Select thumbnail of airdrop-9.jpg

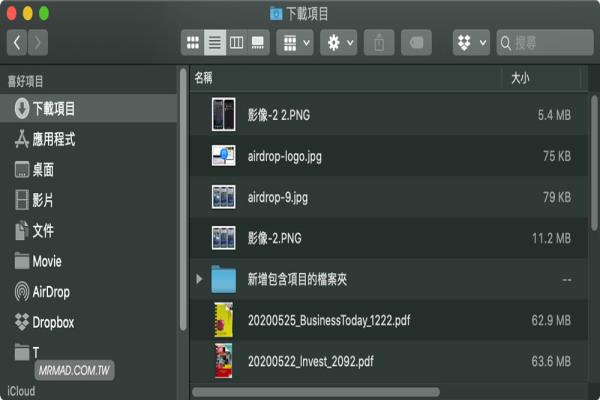click(x=223, y=197)
